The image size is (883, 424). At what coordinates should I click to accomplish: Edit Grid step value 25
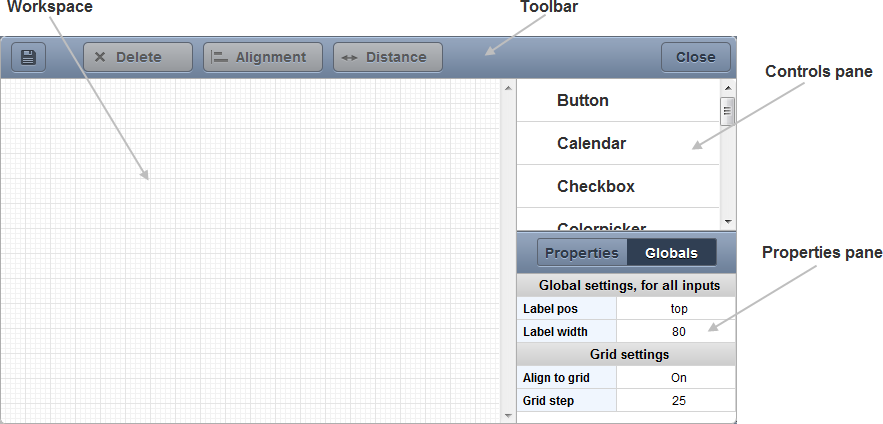pos(676,401)
